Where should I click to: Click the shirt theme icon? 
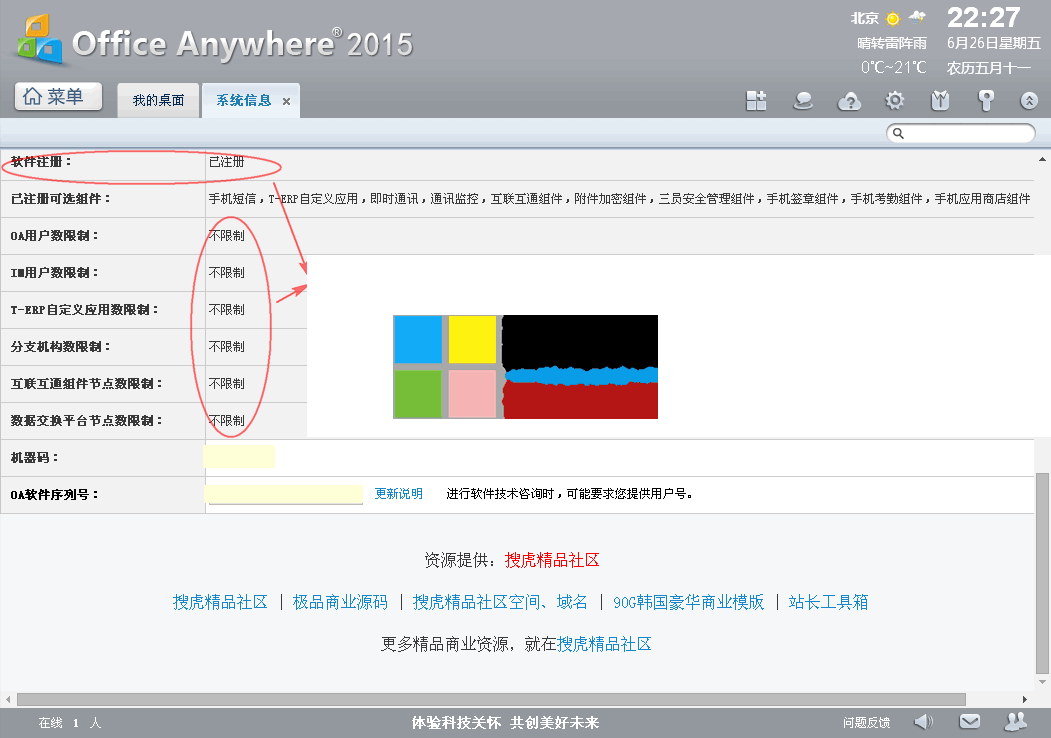940,100
